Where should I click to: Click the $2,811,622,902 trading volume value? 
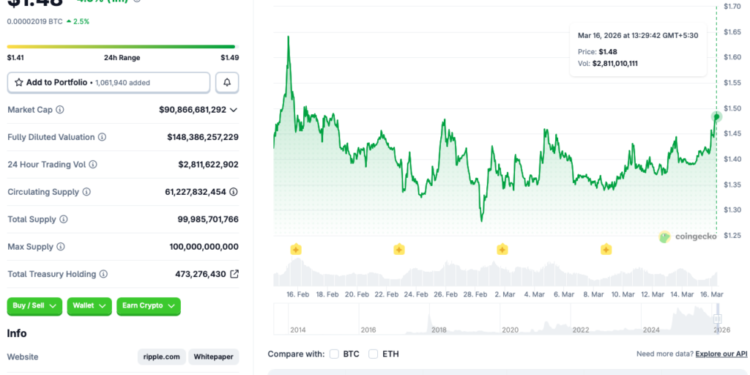(209, 165)
